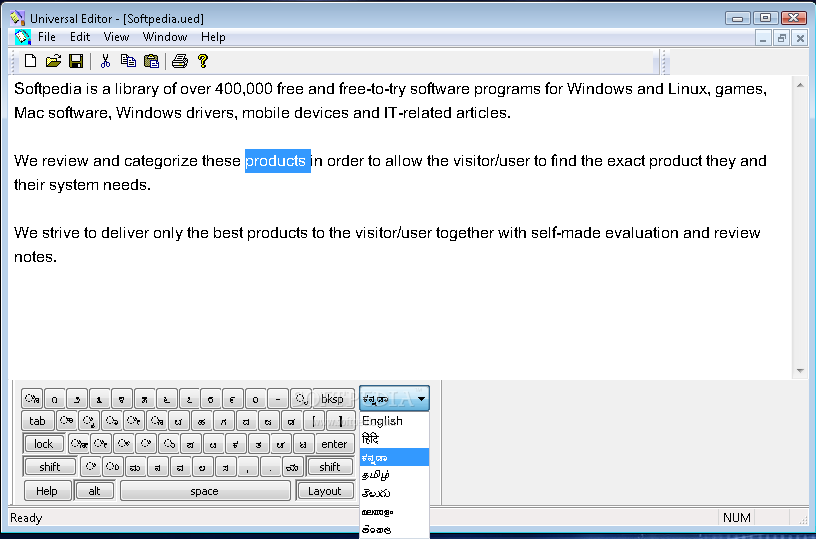Click the New document toolbar icon
Image resolution: width=816 pixels, height=539 pixels.
coord(31,61)
